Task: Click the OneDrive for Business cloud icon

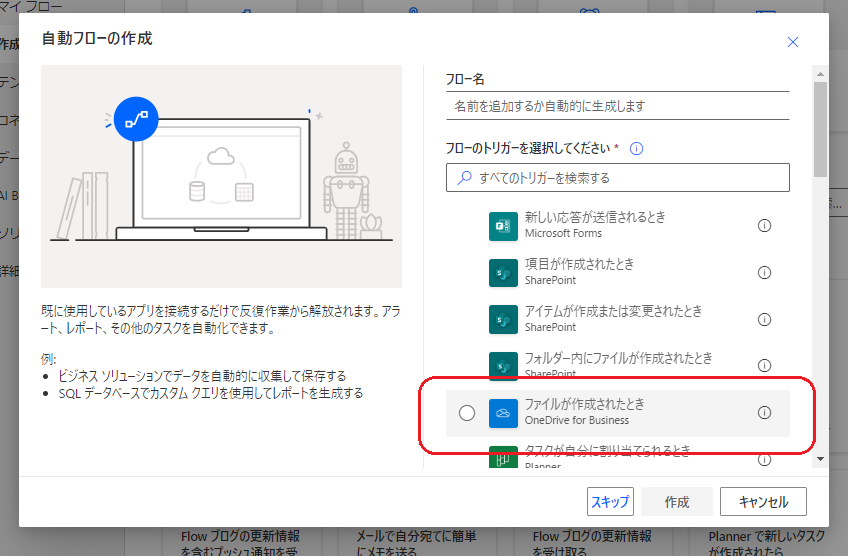Action: [x=503, y=413]
